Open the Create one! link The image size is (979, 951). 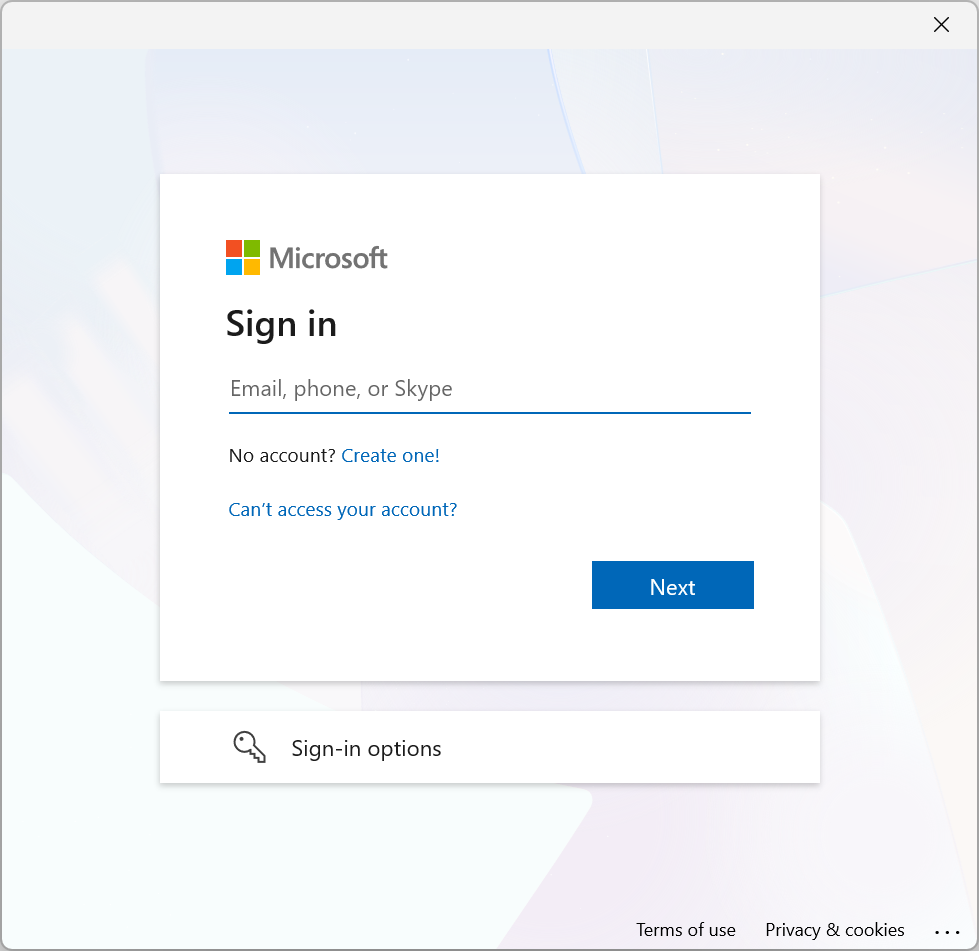click(x=390, y=455)
